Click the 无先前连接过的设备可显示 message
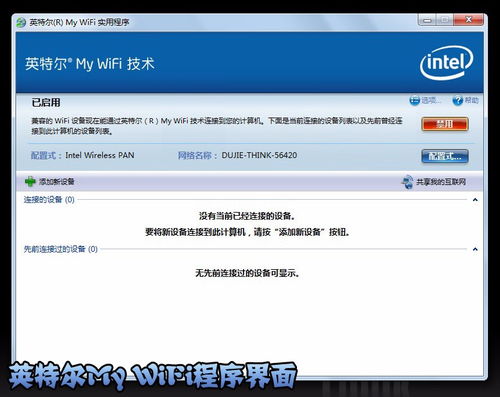This screenshot has height=397, width=500. (247, 273)
